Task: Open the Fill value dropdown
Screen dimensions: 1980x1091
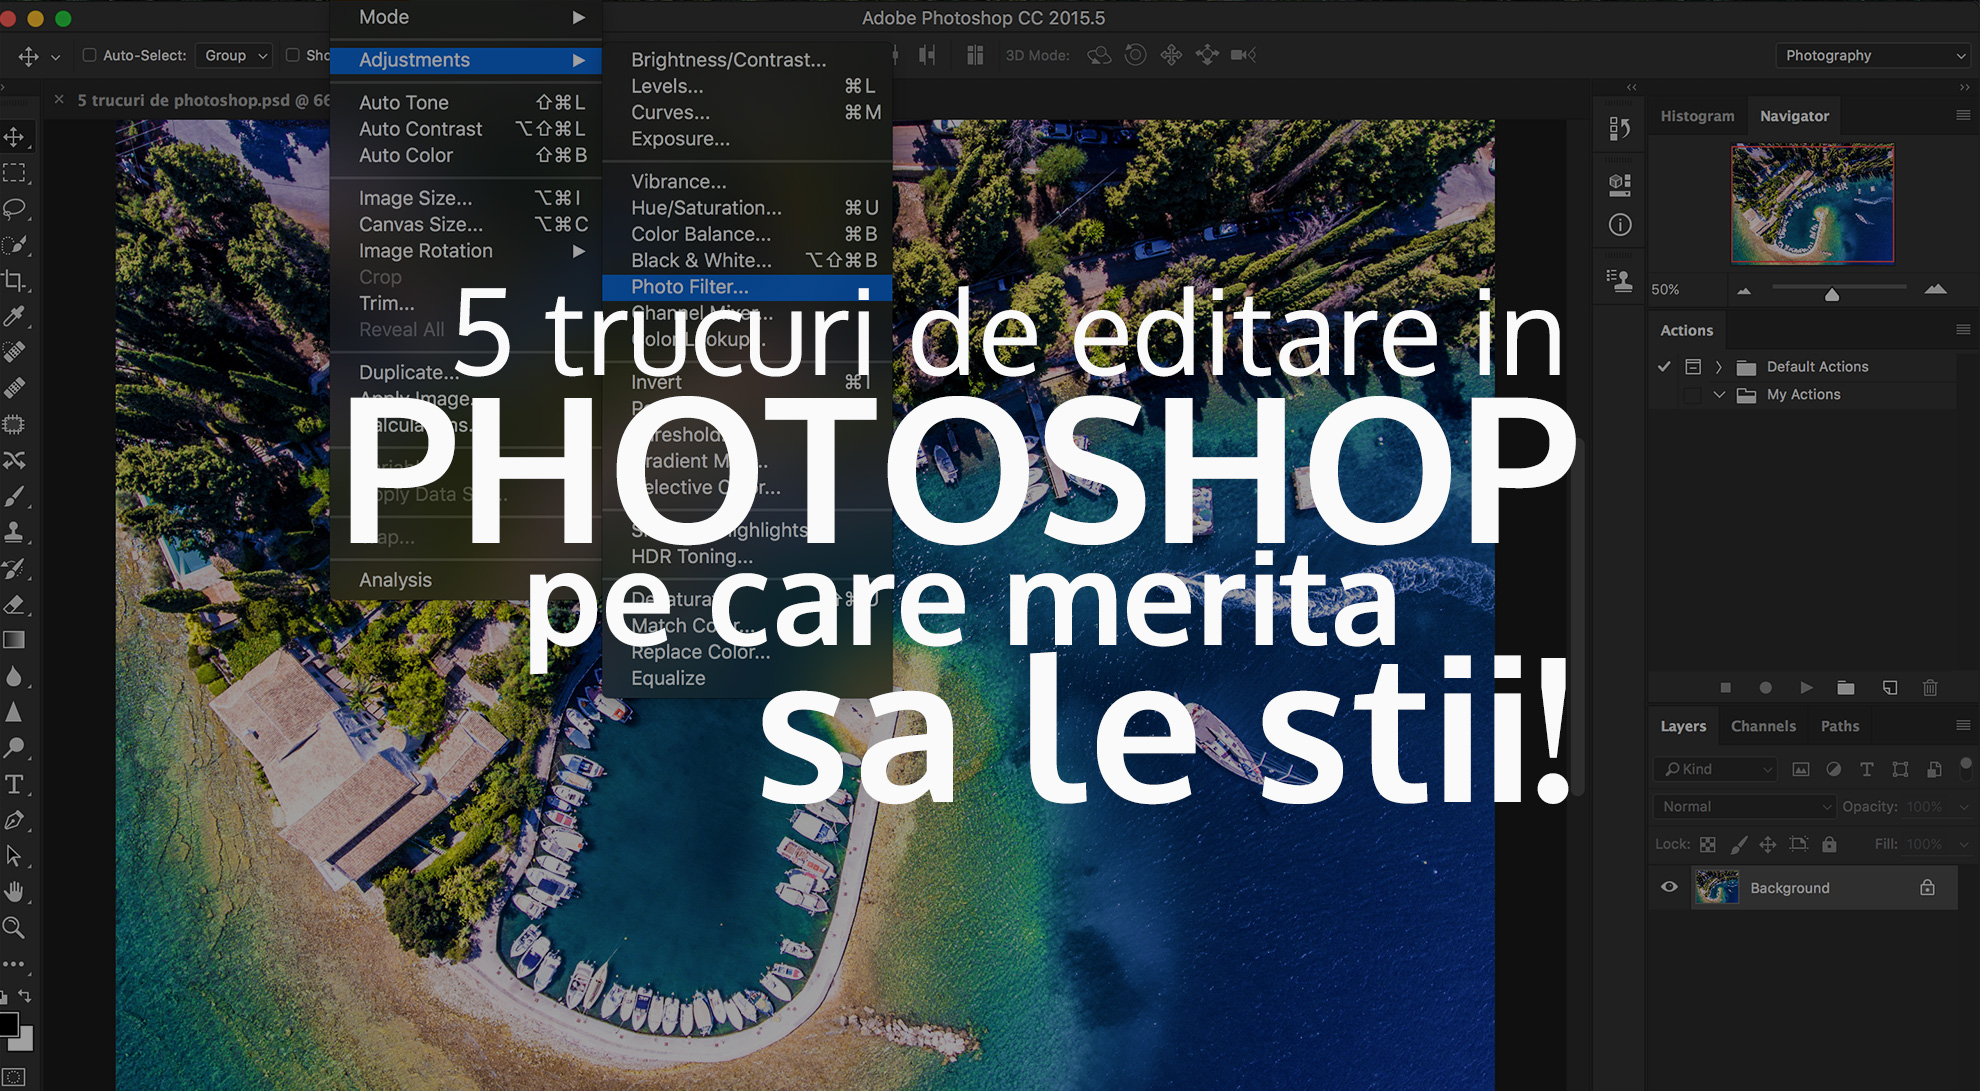Action: (x=1962, y=845)
